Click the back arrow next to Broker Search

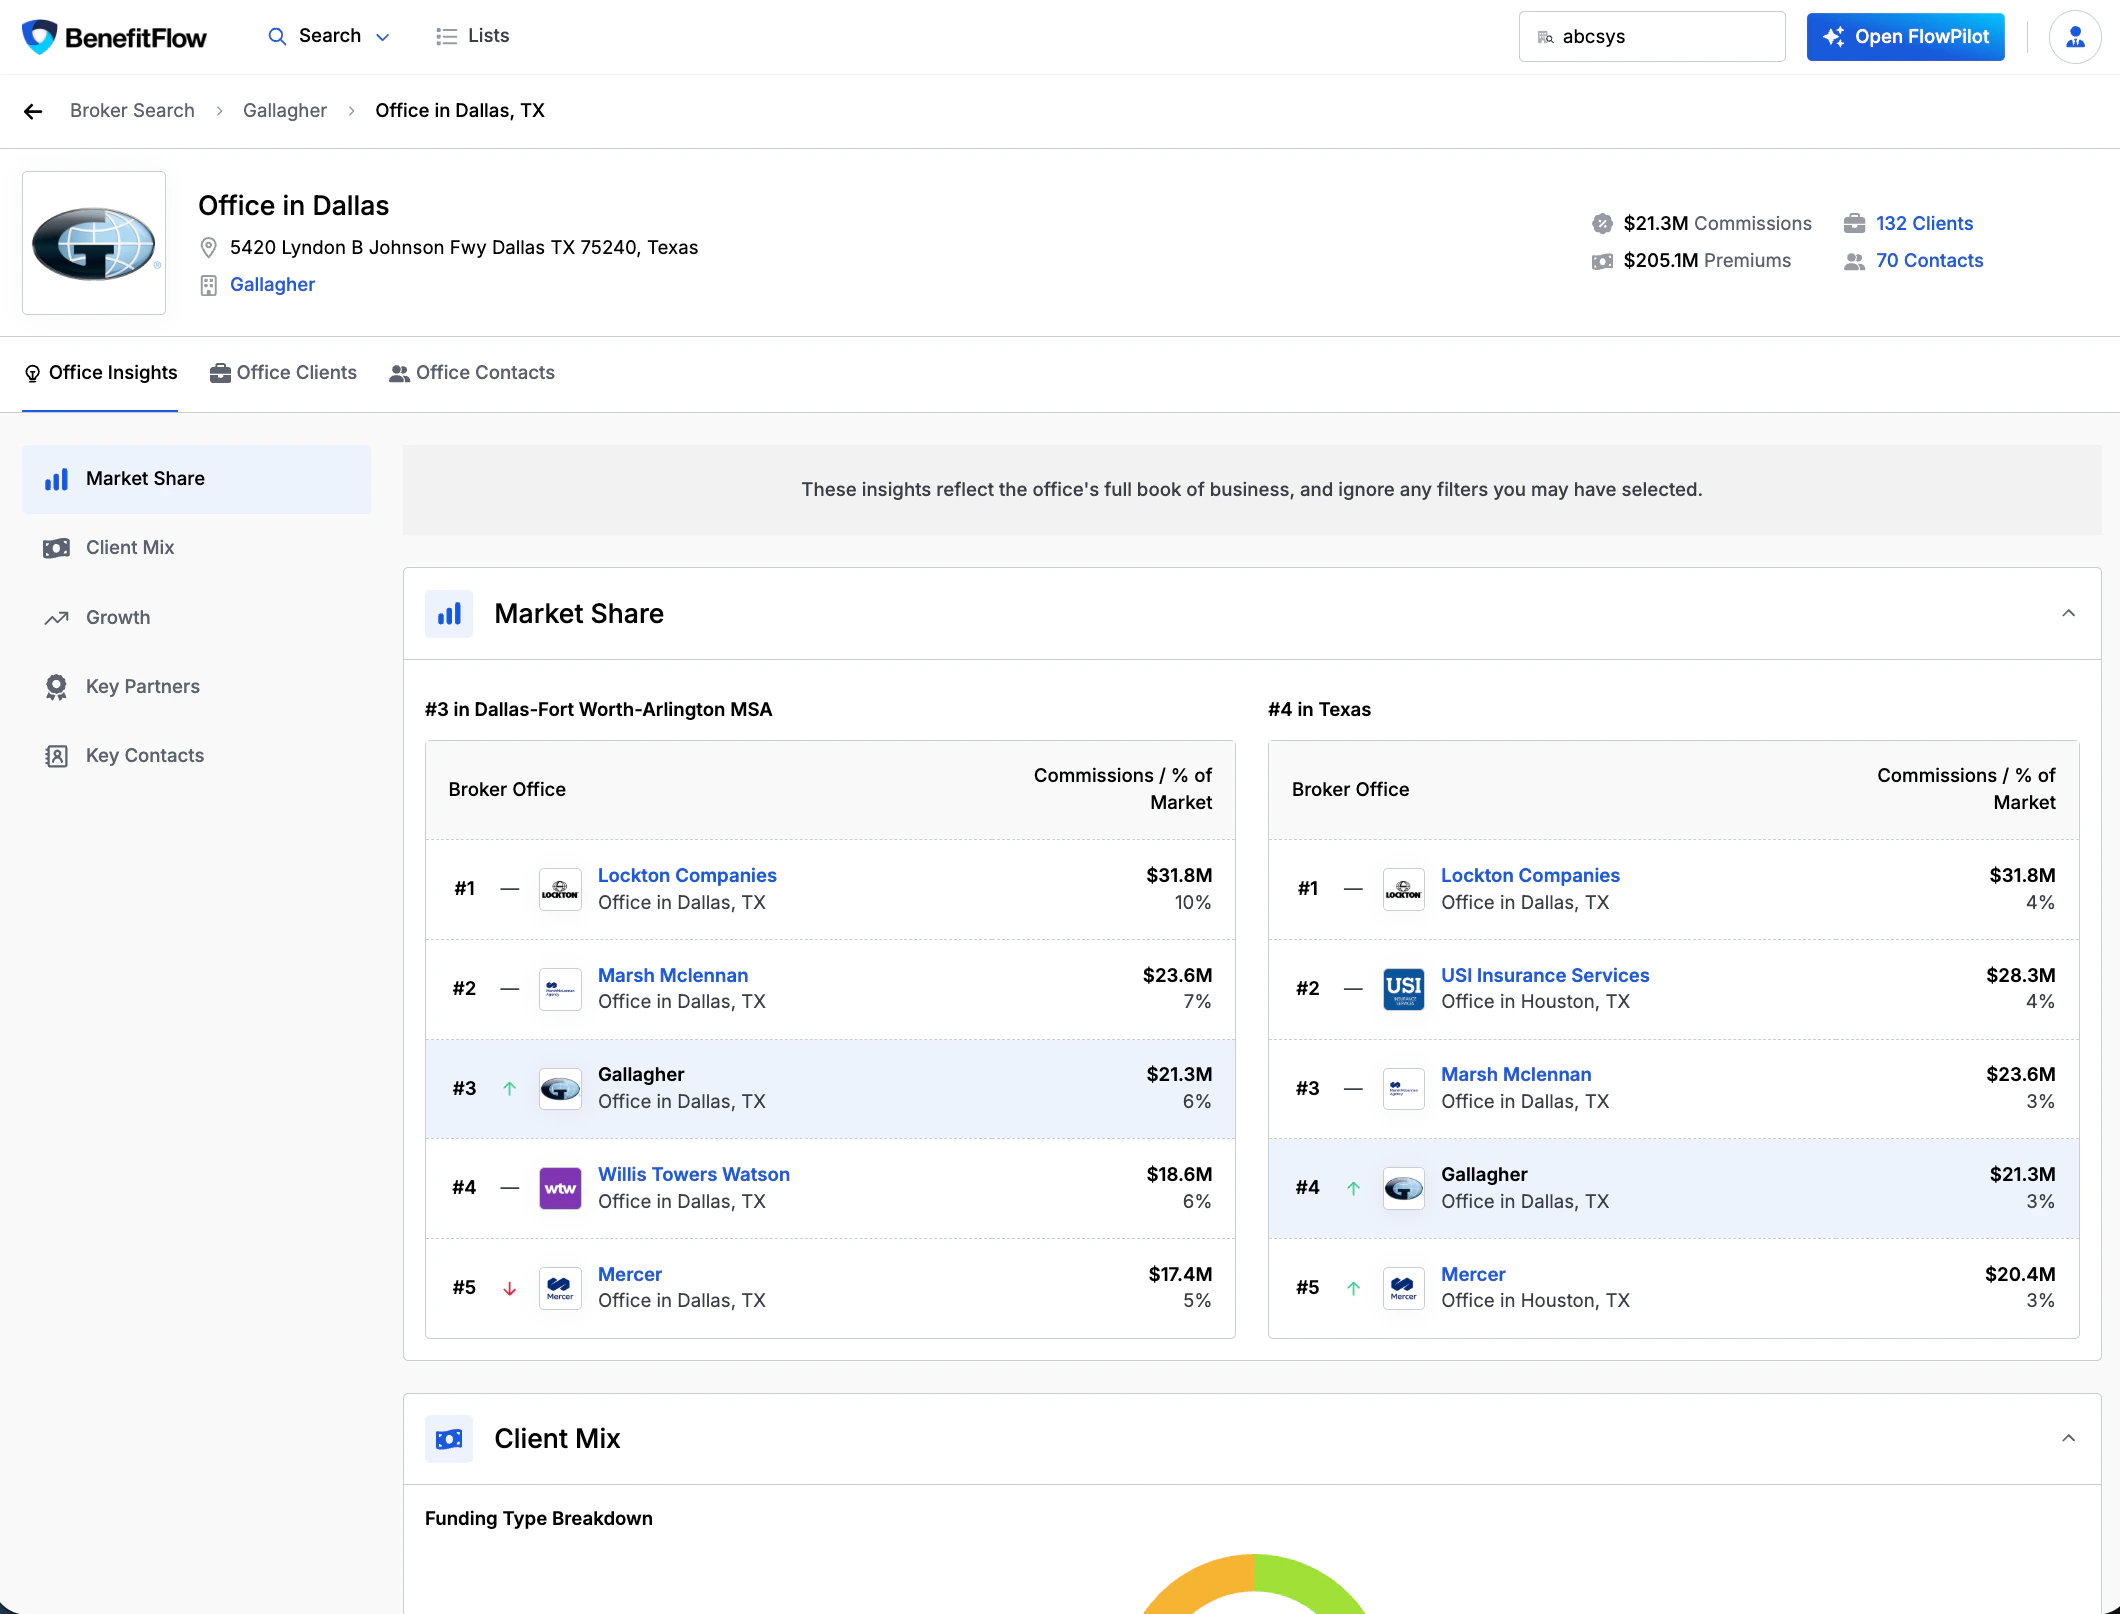(x=33, y=111)
